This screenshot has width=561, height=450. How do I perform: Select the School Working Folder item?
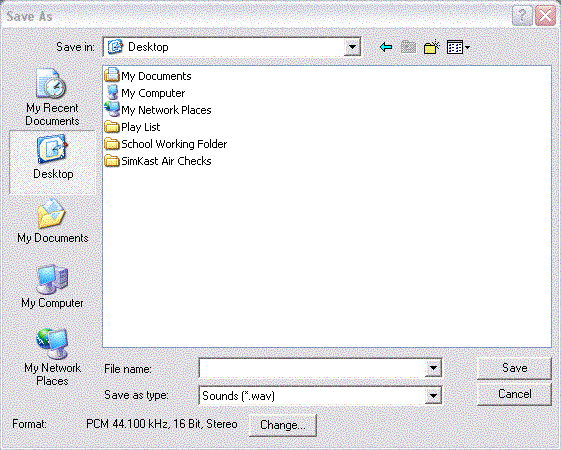pos(166,144)
